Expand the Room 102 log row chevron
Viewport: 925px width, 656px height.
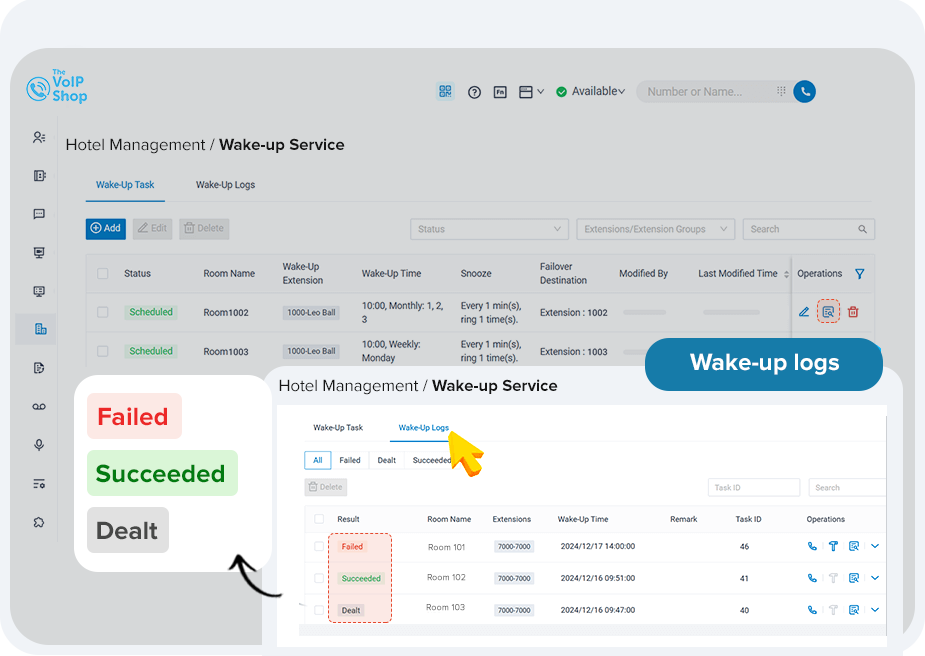coord(875,578)
